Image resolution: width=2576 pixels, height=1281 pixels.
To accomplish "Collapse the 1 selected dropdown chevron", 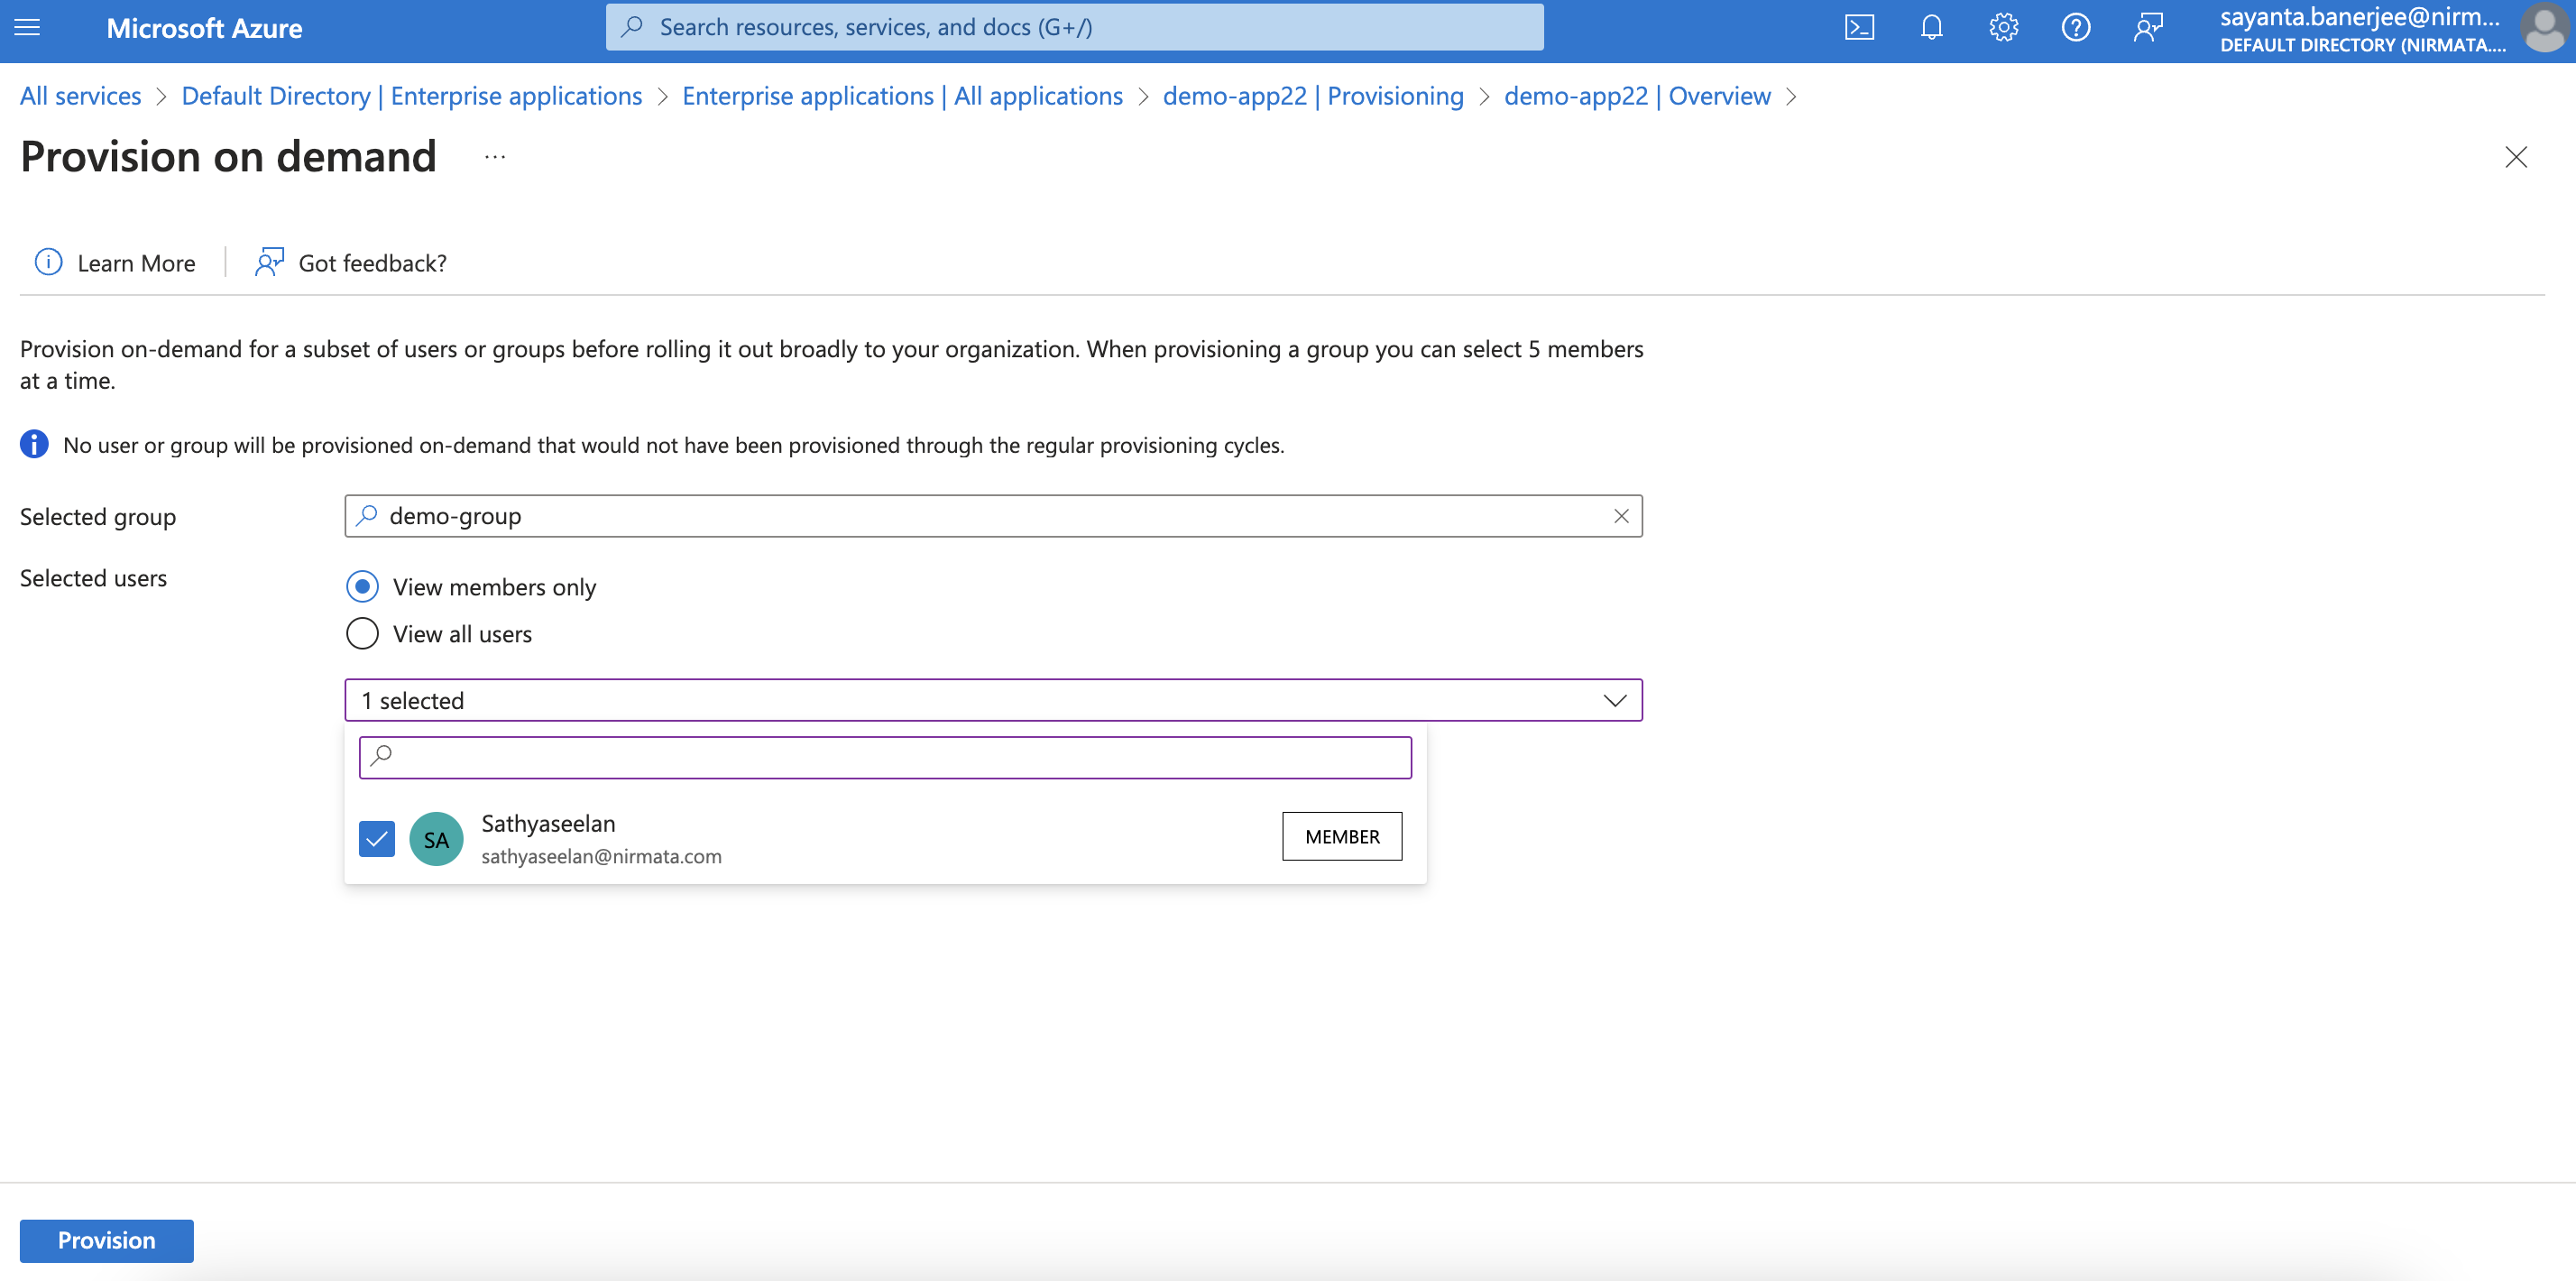I will click(1614, 700).
